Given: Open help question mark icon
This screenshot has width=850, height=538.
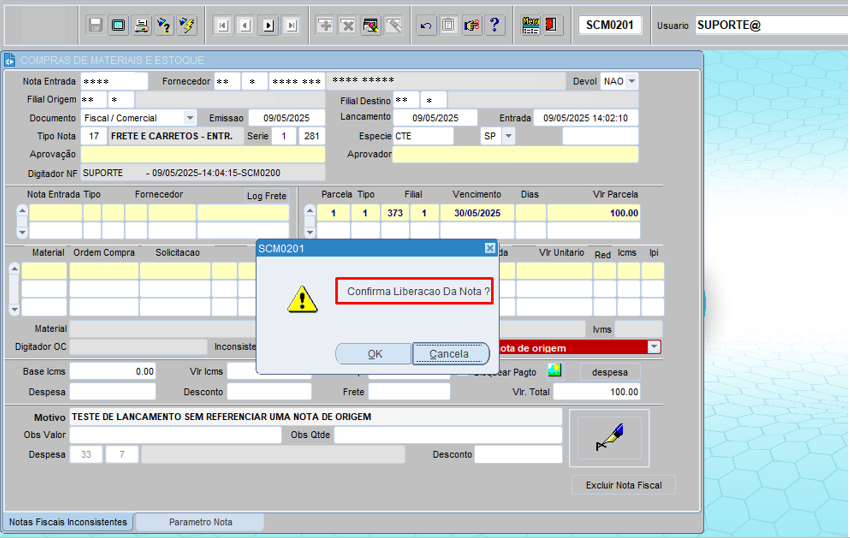Looking at the screenshot, I should (x=494, y=25).
